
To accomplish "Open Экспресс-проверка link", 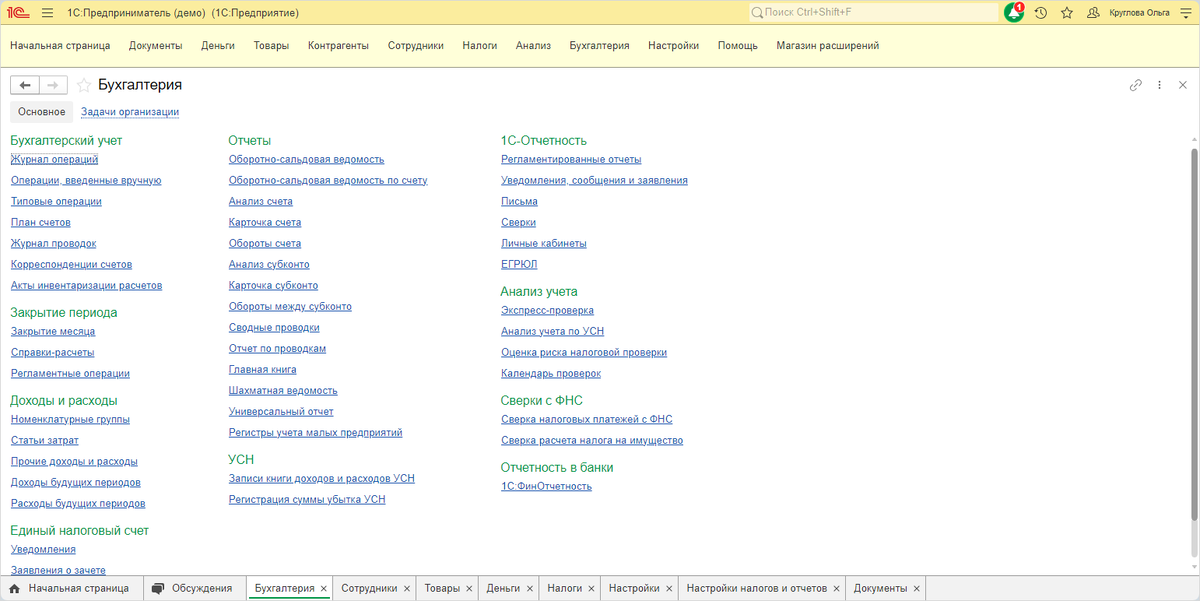I will coord(547,310).
